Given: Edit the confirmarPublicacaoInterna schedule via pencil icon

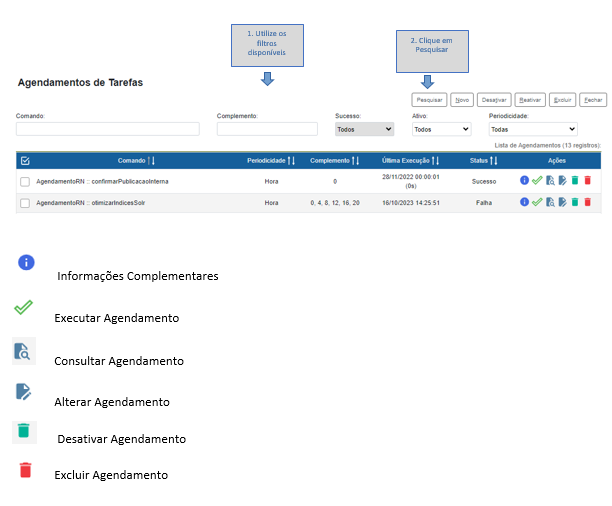Looking at the screenshot, I should point(562,180).
